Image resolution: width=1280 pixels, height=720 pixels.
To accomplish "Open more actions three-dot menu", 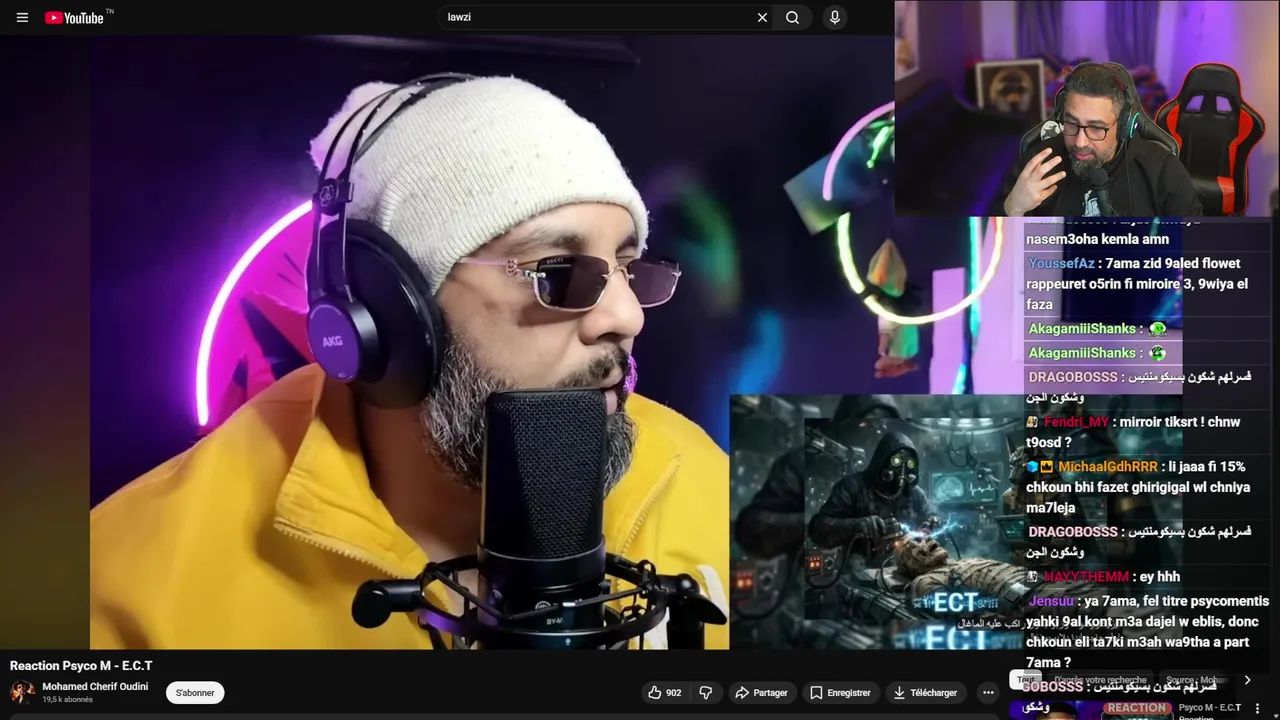I will click(x=988, y=692).
